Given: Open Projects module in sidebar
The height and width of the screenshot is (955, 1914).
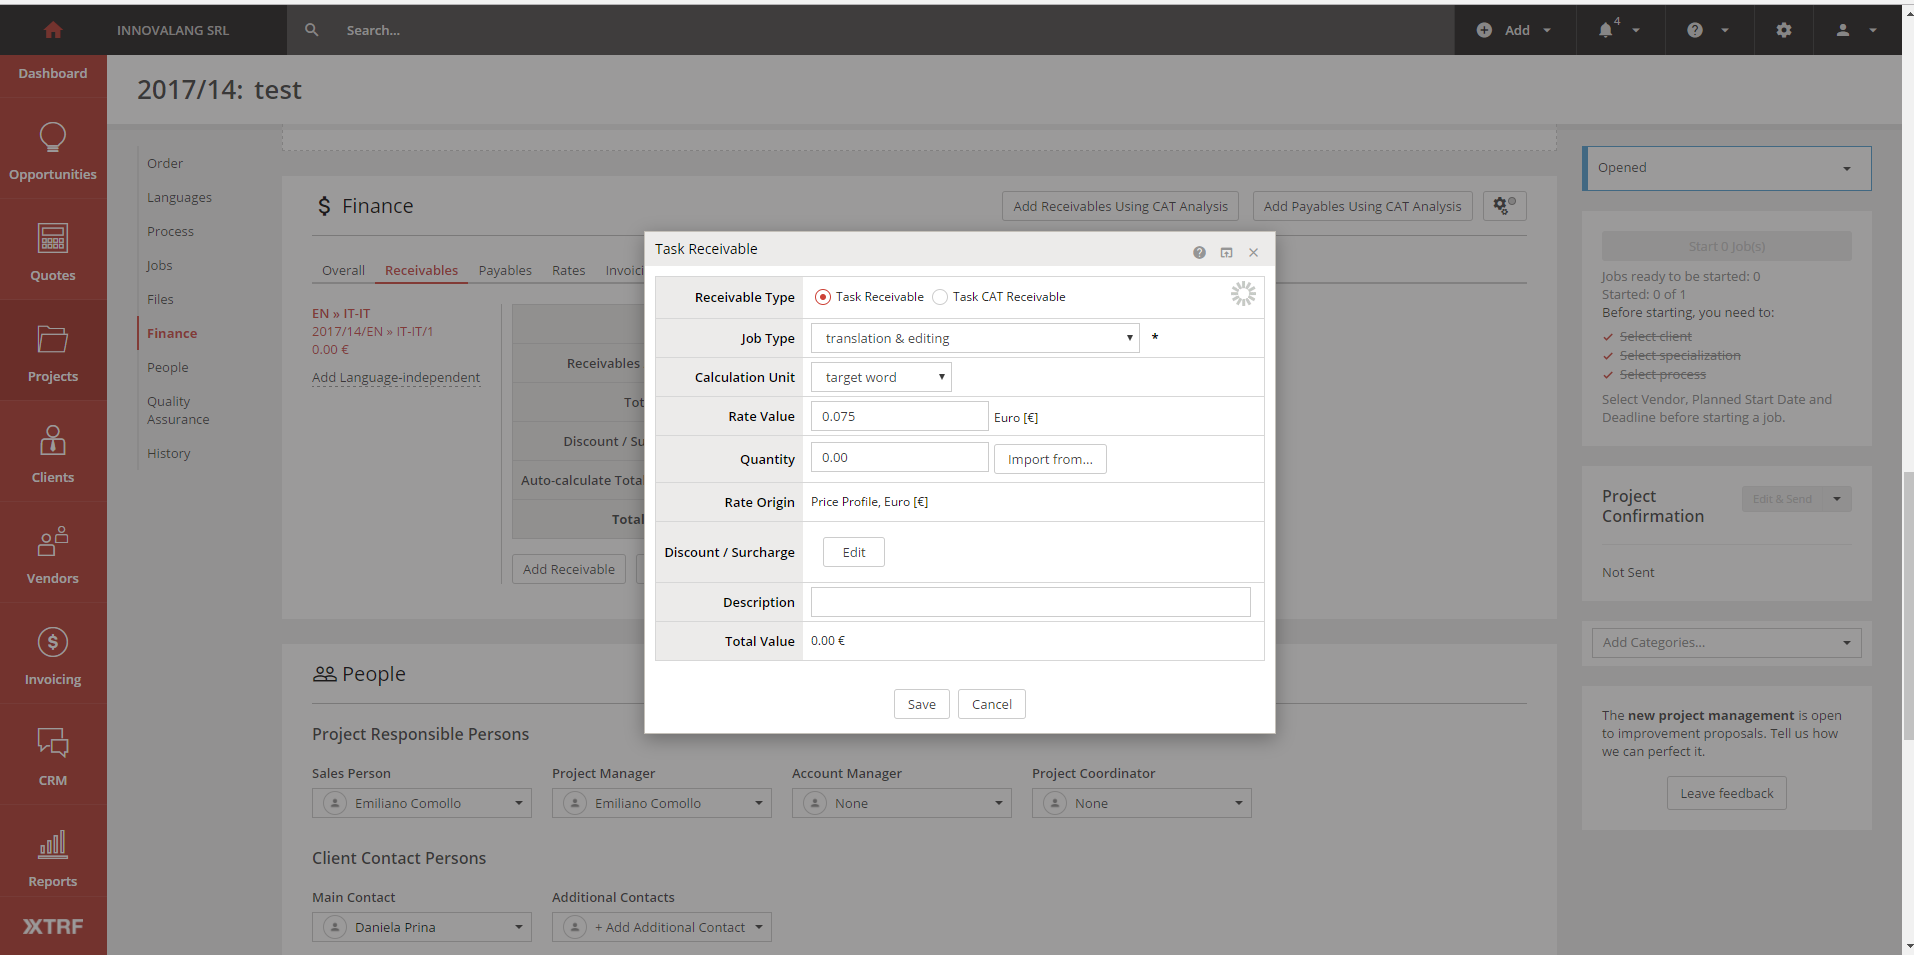Looking at the screenshot, I should pyautogui.click(x=53, y=352).
